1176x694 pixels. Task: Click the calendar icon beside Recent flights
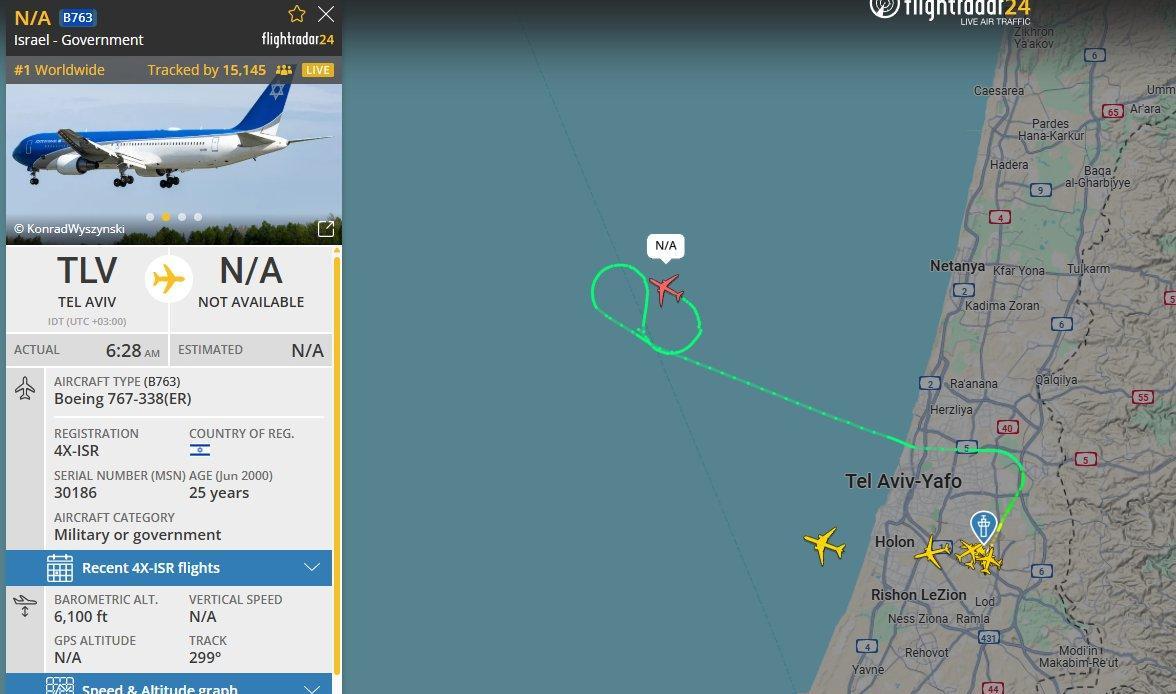click(x=60, y=568)
